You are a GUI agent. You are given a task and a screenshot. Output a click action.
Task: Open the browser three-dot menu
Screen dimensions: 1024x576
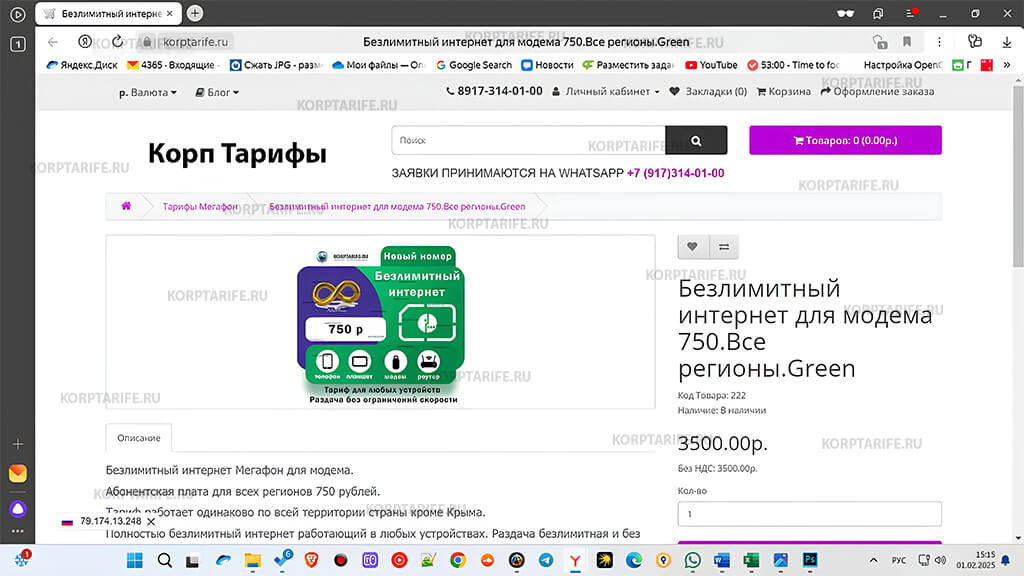click(939, 42)
